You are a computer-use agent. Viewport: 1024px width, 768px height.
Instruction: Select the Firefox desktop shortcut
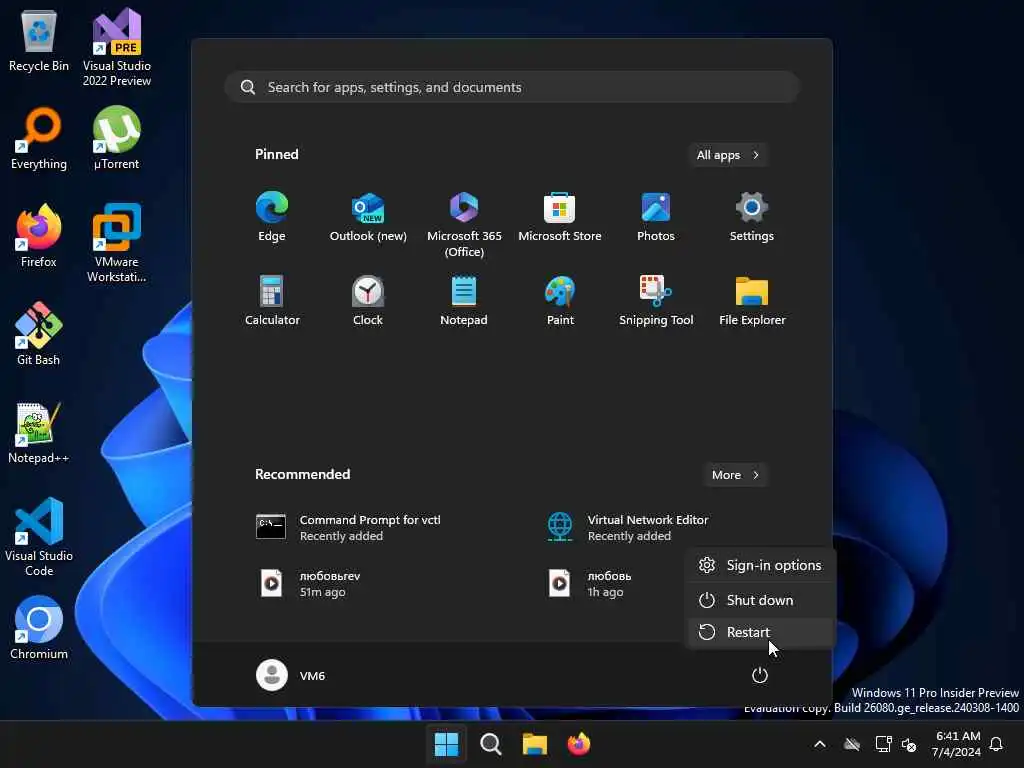click(x=39, y=236)
